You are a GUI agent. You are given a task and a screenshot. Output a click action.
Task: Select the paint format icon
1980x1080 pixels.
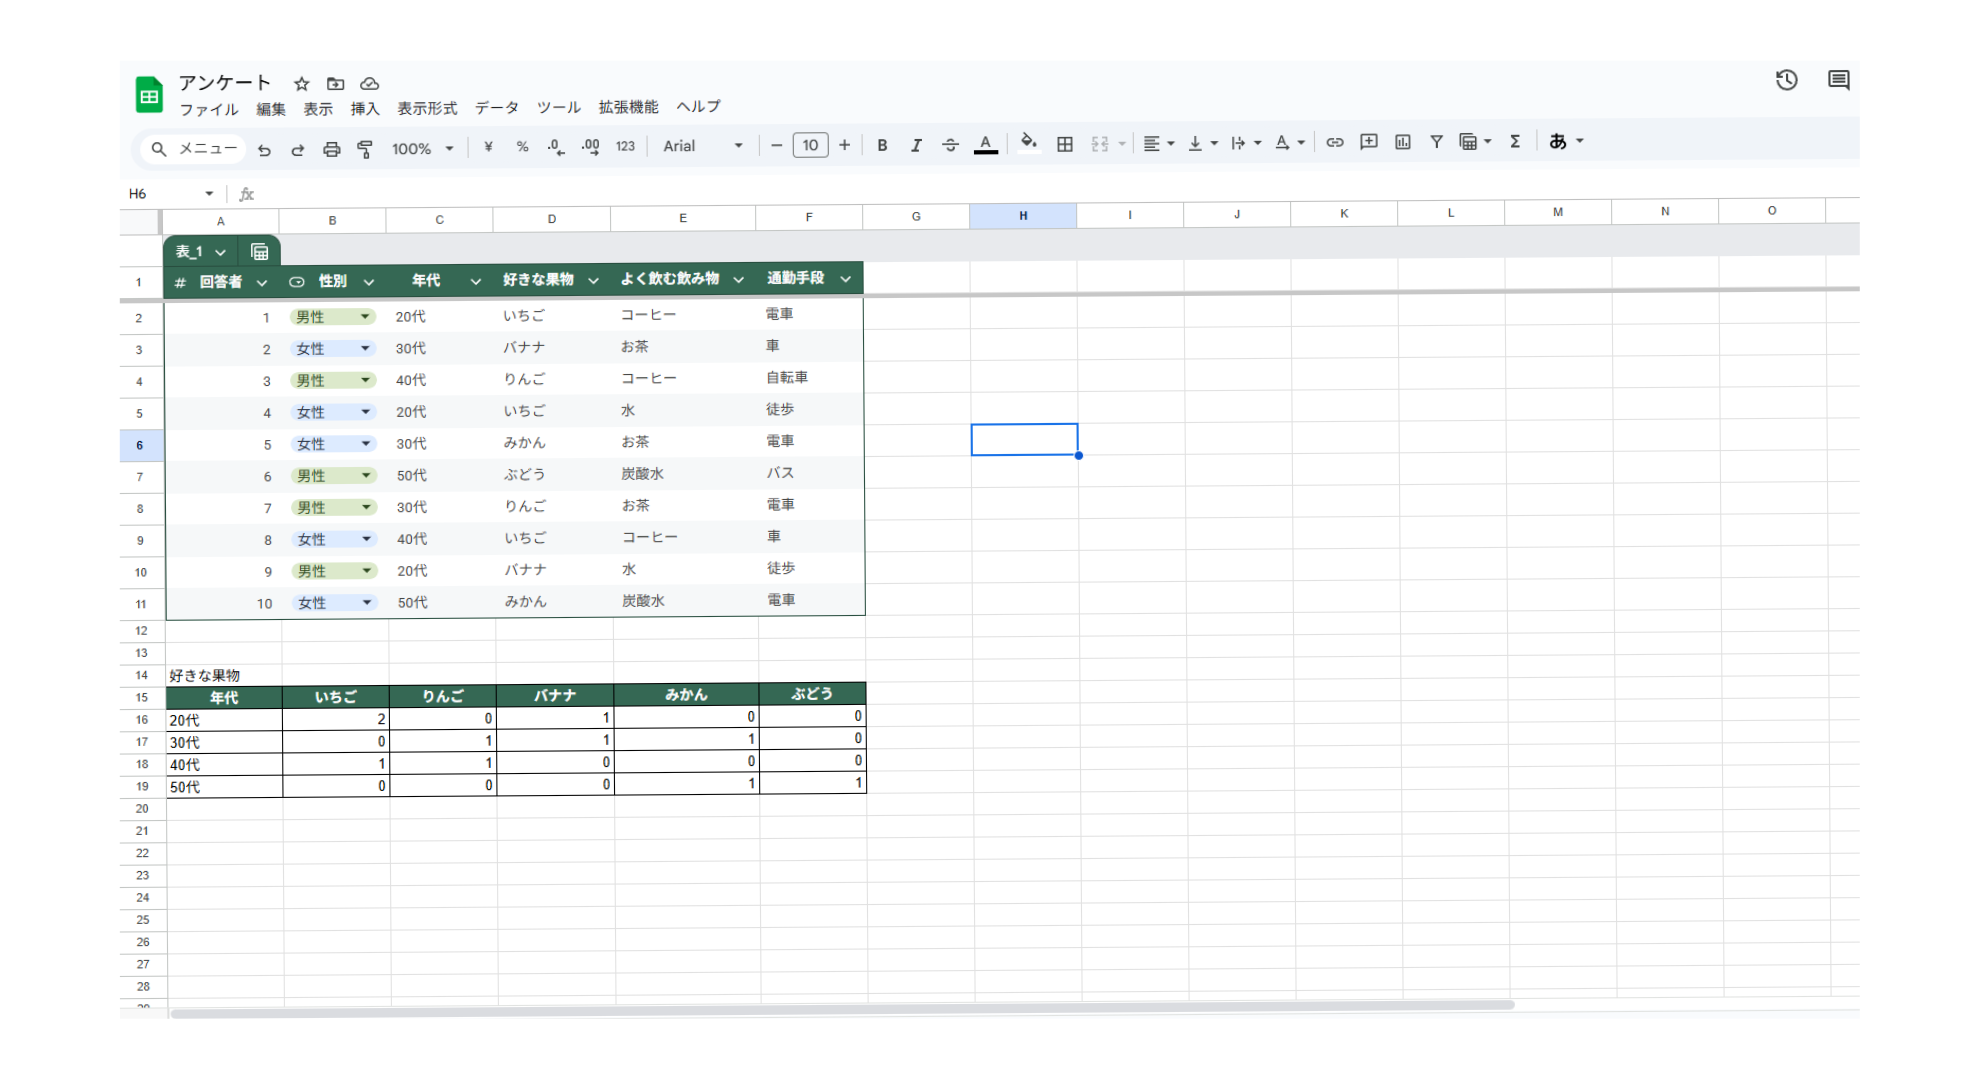coord(365,149)
